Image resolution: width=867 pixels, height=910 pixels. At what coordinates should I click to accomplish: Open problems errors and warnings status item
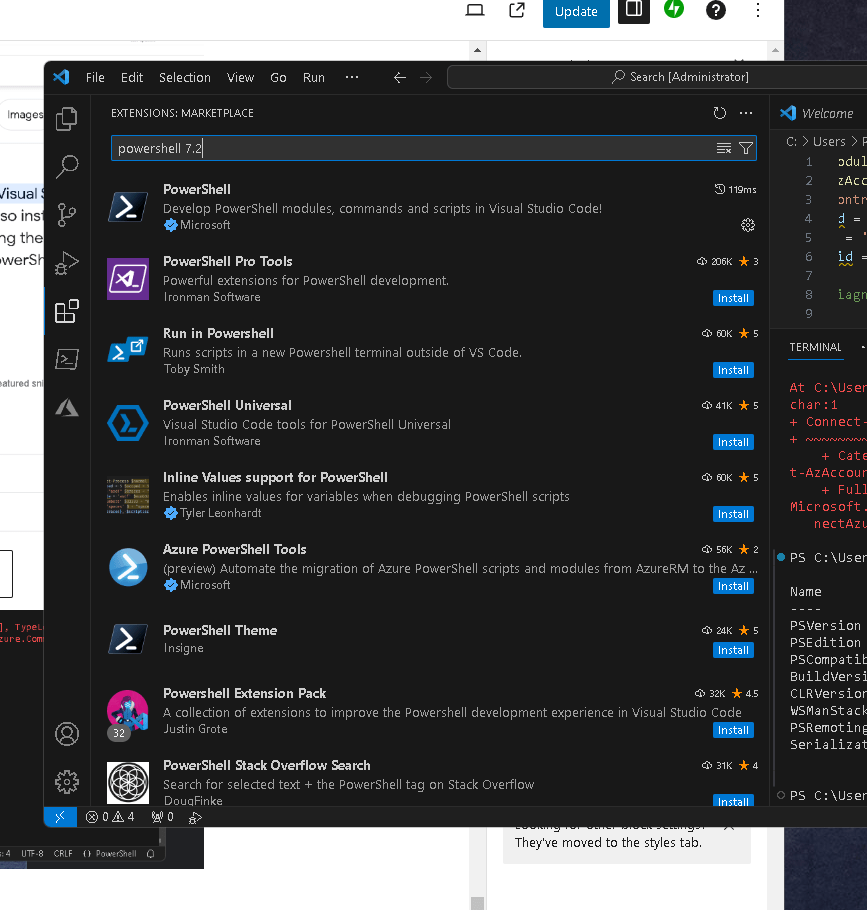coord(110,817)
